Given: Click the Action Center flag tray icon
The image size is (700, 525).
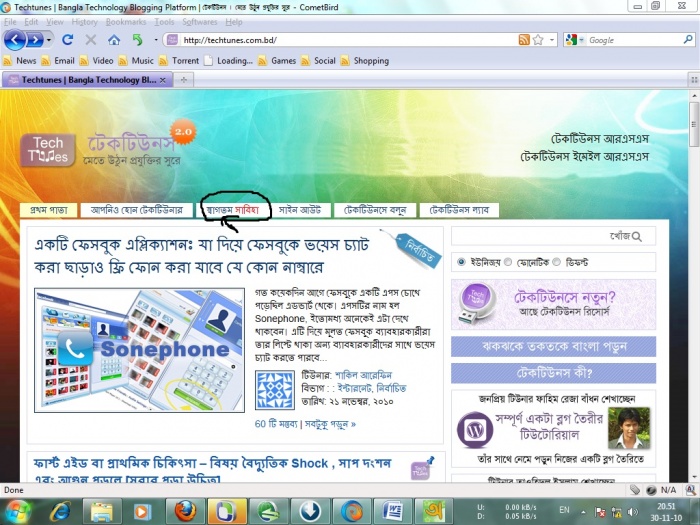Looking at the screenshot, I should [x=600, y=512].
